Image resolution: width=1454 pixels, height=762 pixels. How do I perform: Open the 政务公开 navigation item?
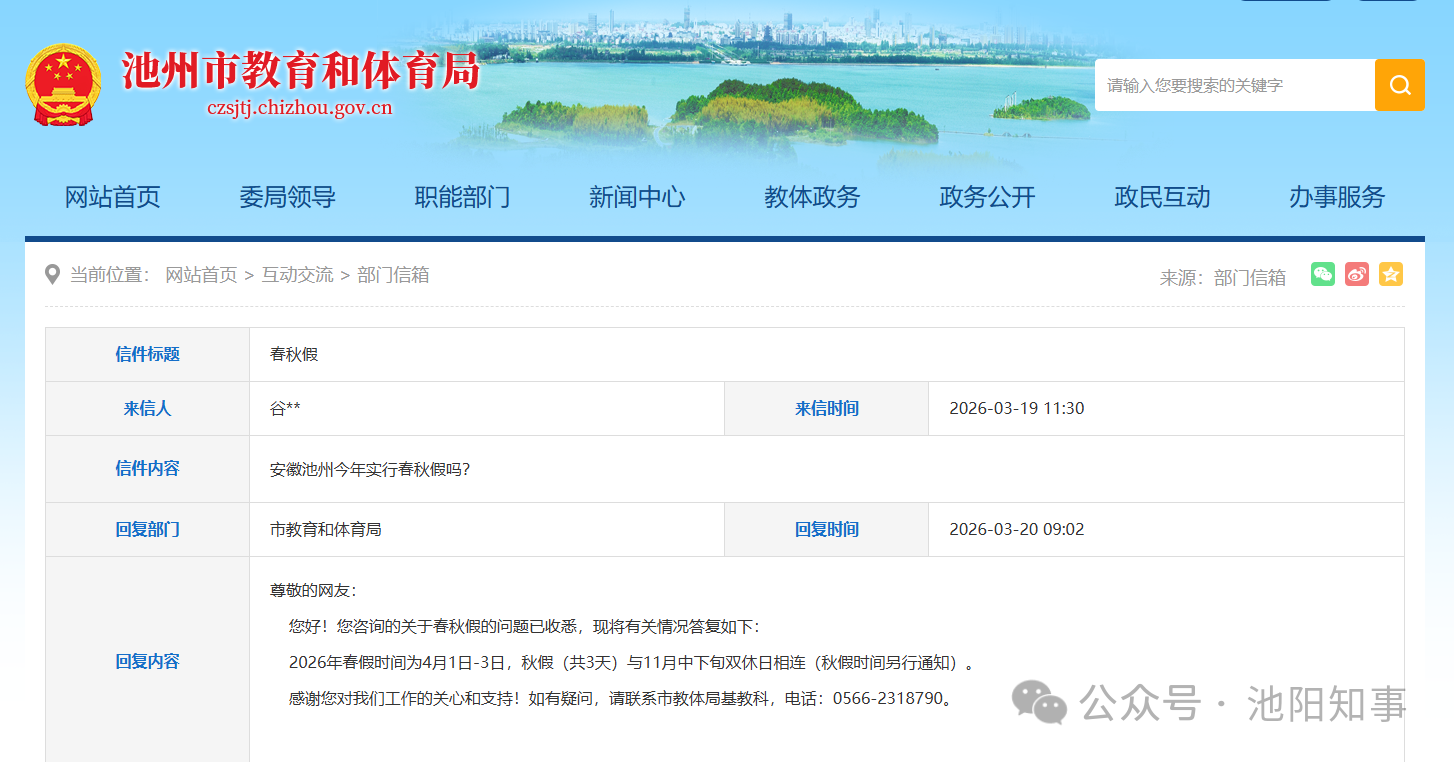(x=987, y=197)
